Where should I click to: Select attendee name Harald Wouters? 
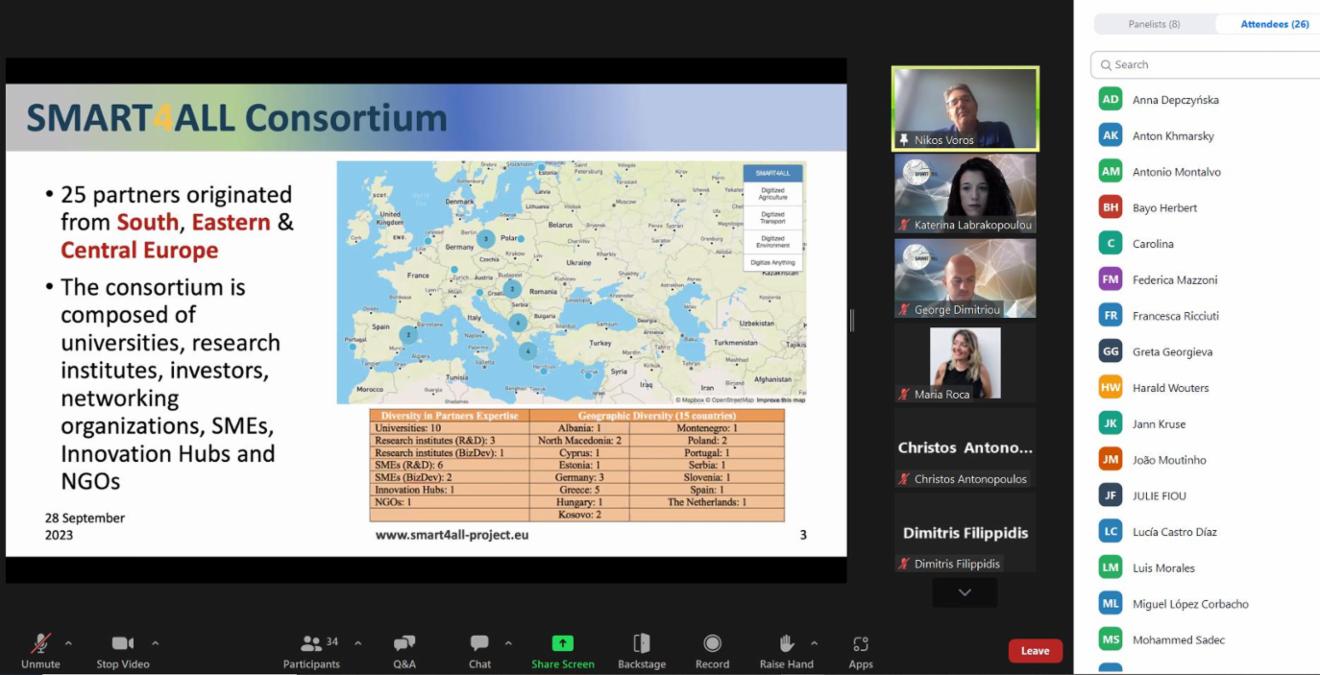(x=1170, y=388)
